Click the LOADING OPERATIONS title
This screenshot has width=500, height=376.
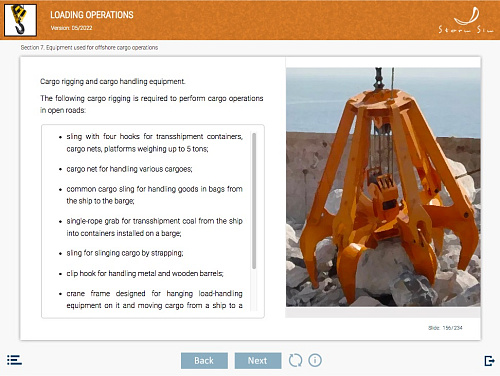tap(92, 15)
